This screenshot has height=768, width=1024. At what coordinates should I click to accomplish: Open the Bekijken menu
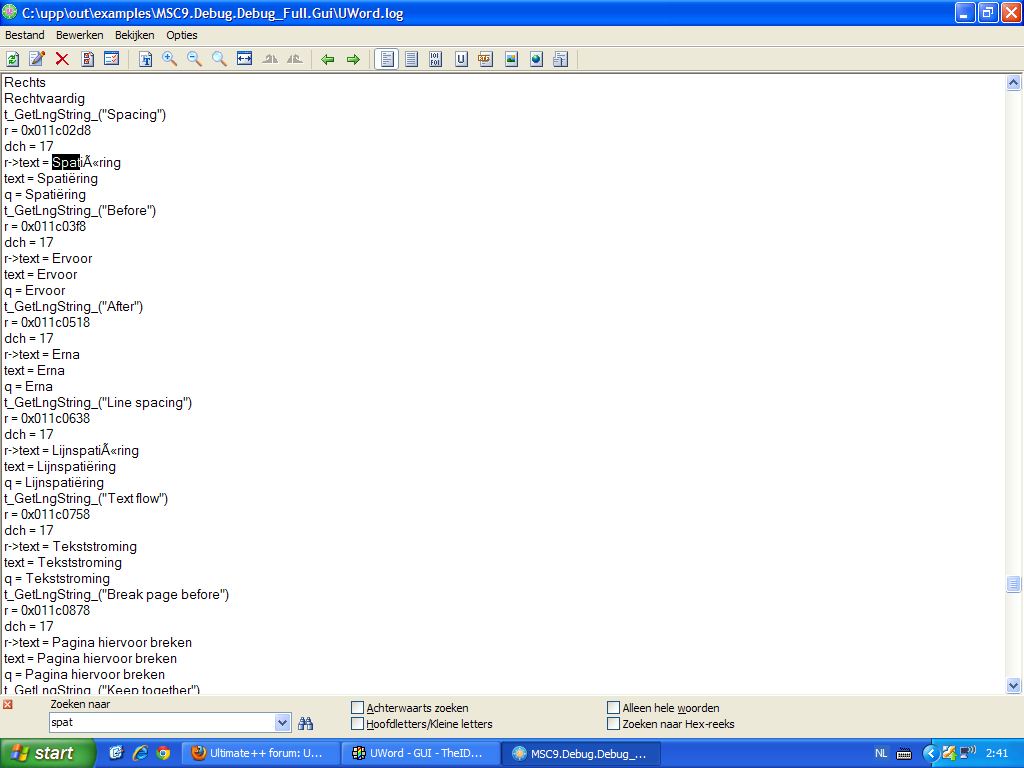134,35
